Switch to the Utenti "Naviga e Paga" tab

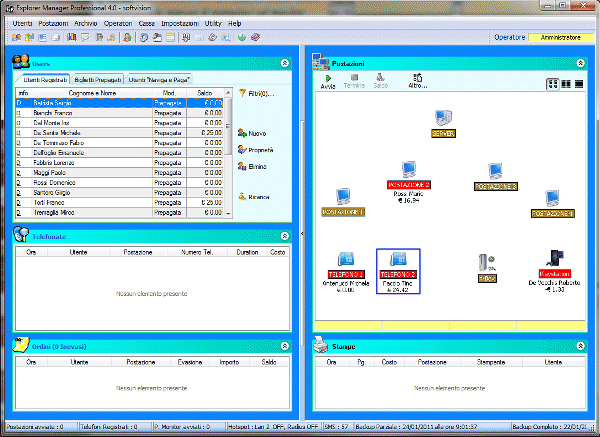(159, 80)
